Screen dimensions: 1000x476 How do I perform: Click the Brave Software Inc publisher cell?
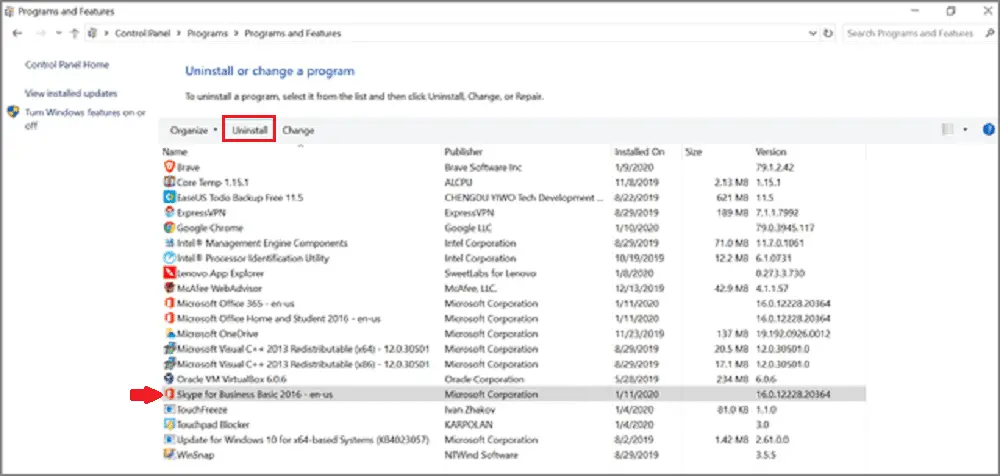point(483,167)
